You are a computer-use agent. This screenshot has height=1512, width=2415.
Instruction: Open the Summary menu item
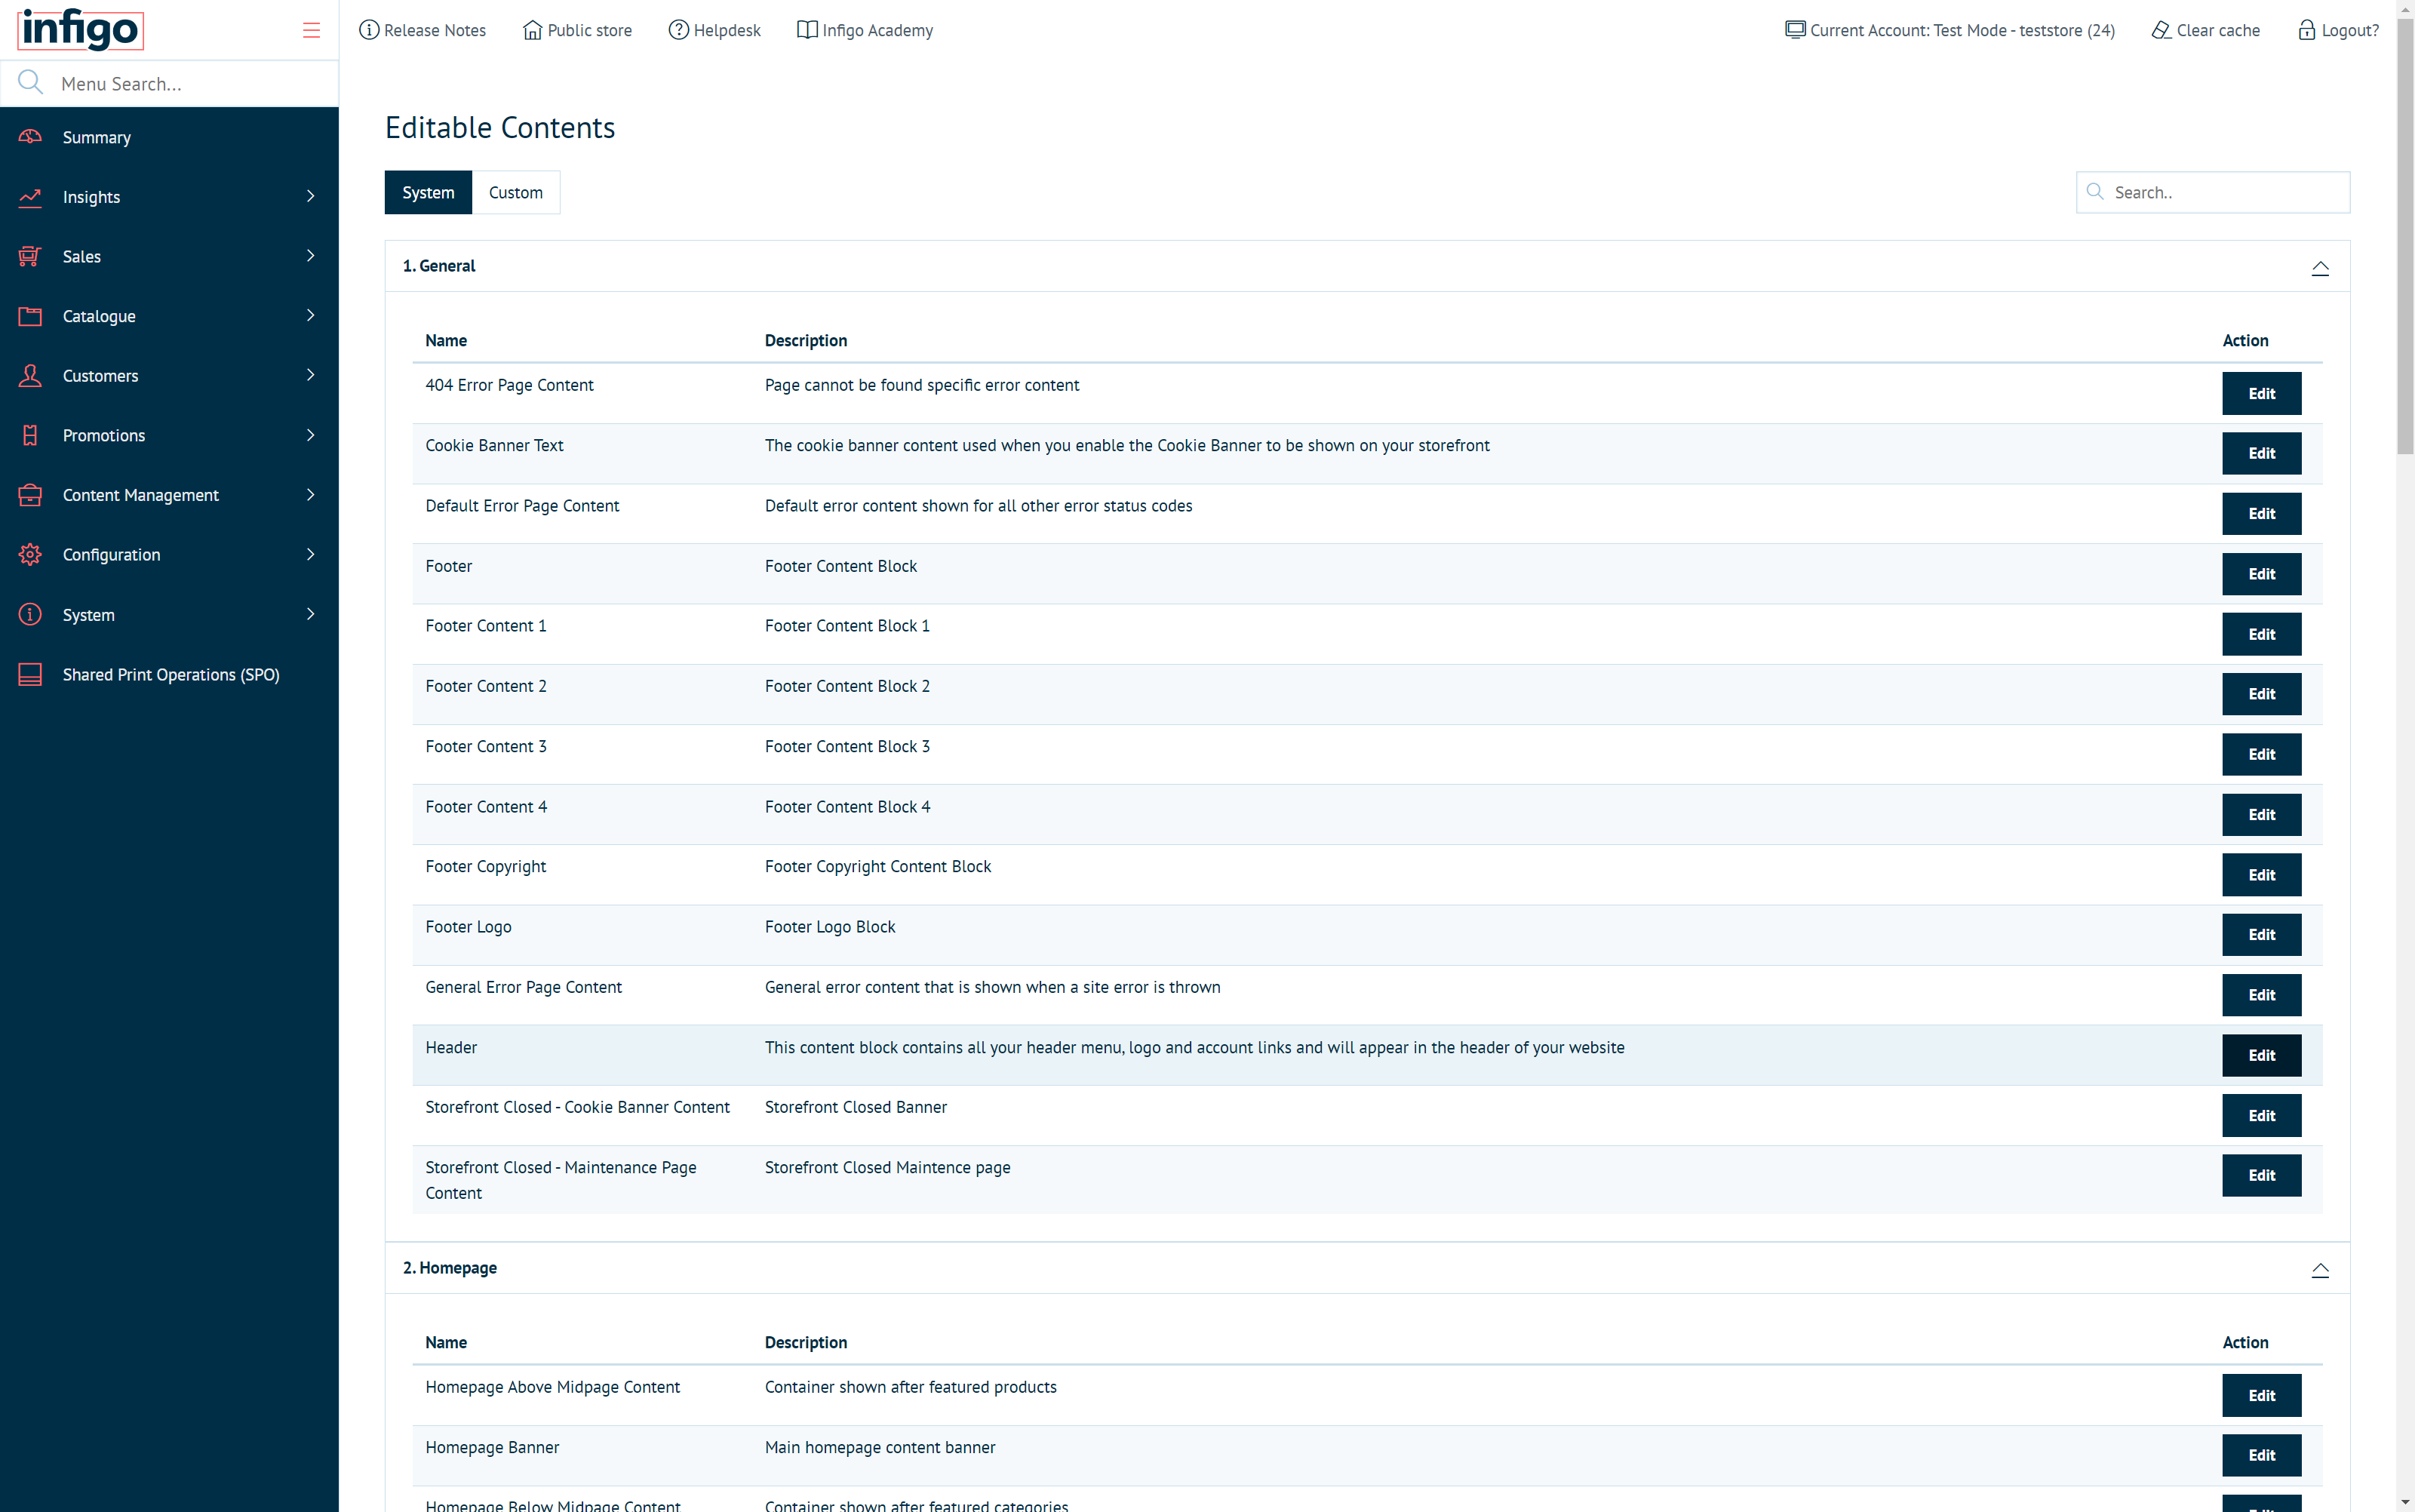coord(169,137)
